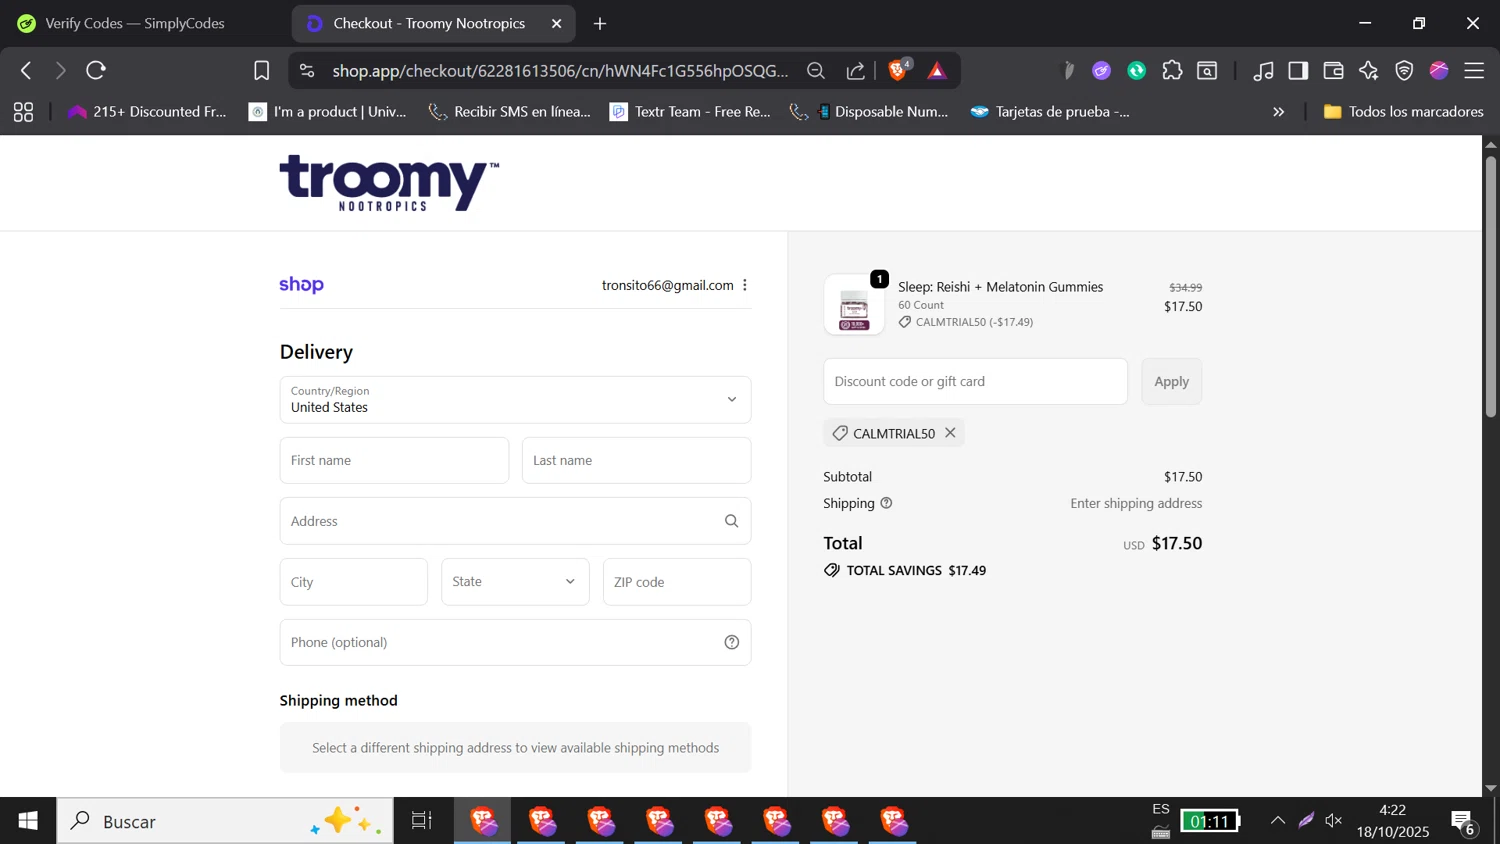Click the phone field help icon
The width and height of the screenshot is (1500, 844).
732,642
